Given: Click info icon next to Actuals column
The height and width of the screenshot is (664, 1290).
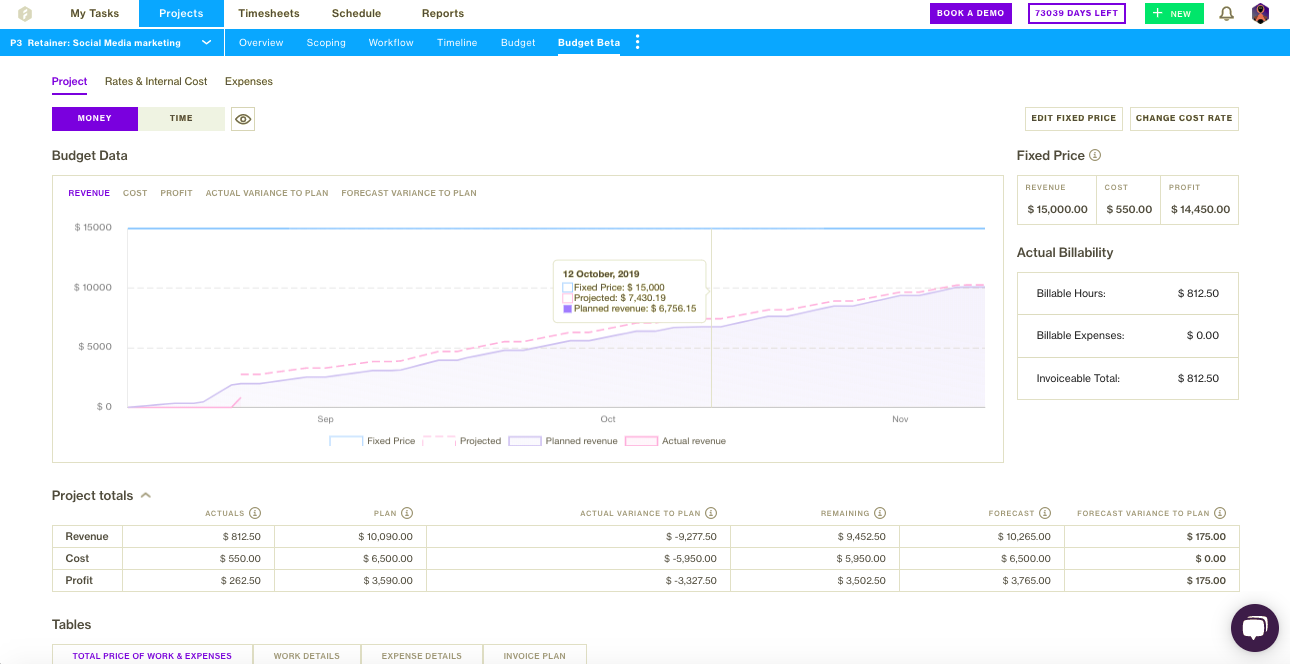Looking at the screenshot, I should click(x=255, y=513).
